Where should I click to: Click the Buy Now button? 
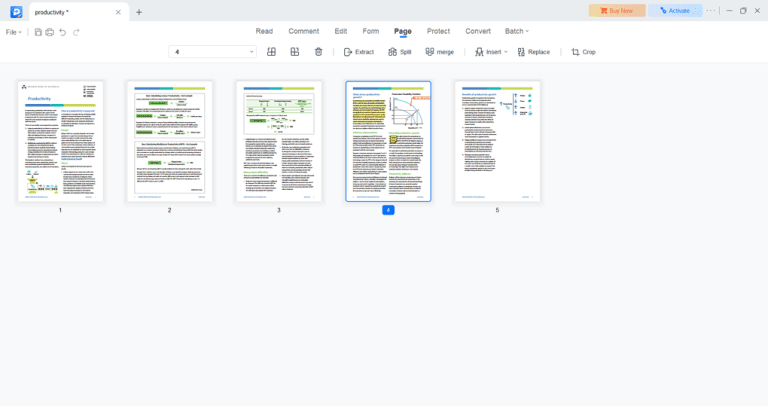(x=617, y=11)
